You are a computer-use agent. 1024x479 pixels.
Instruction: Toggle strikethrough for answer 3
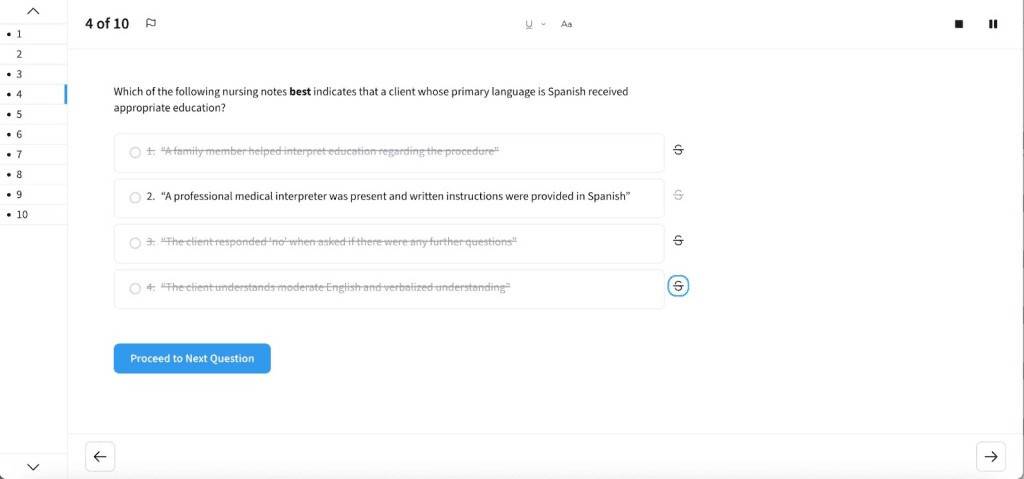pos(678,241)
